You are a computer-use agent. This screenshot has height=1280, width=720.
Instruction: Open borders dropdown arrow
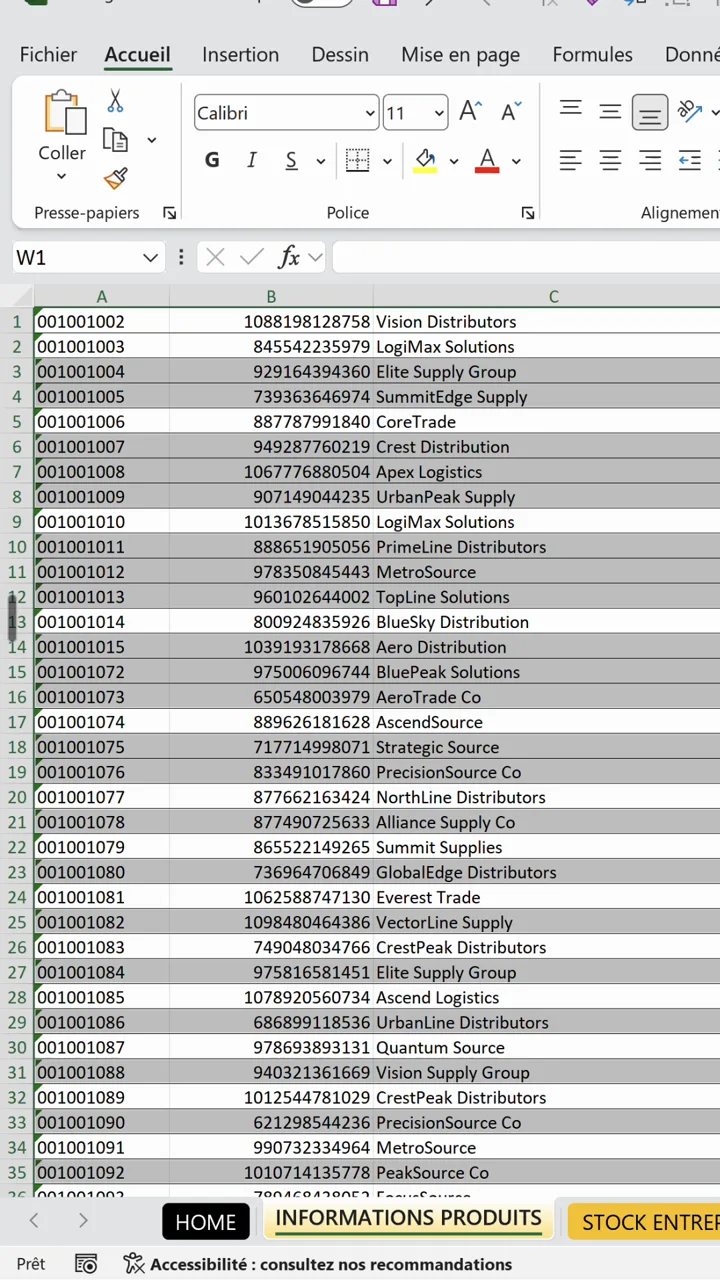tap(387, 161)
